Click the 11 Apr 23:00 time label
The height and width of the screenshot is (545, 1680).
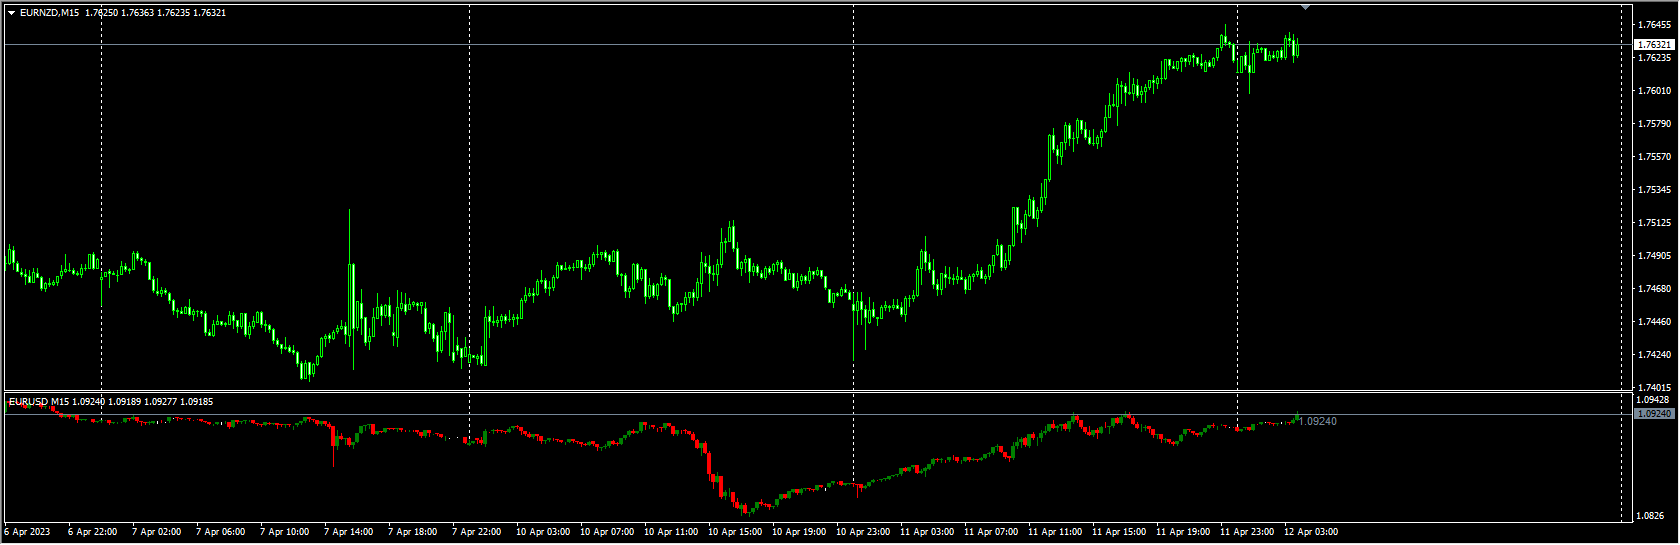click(1247, 532)
